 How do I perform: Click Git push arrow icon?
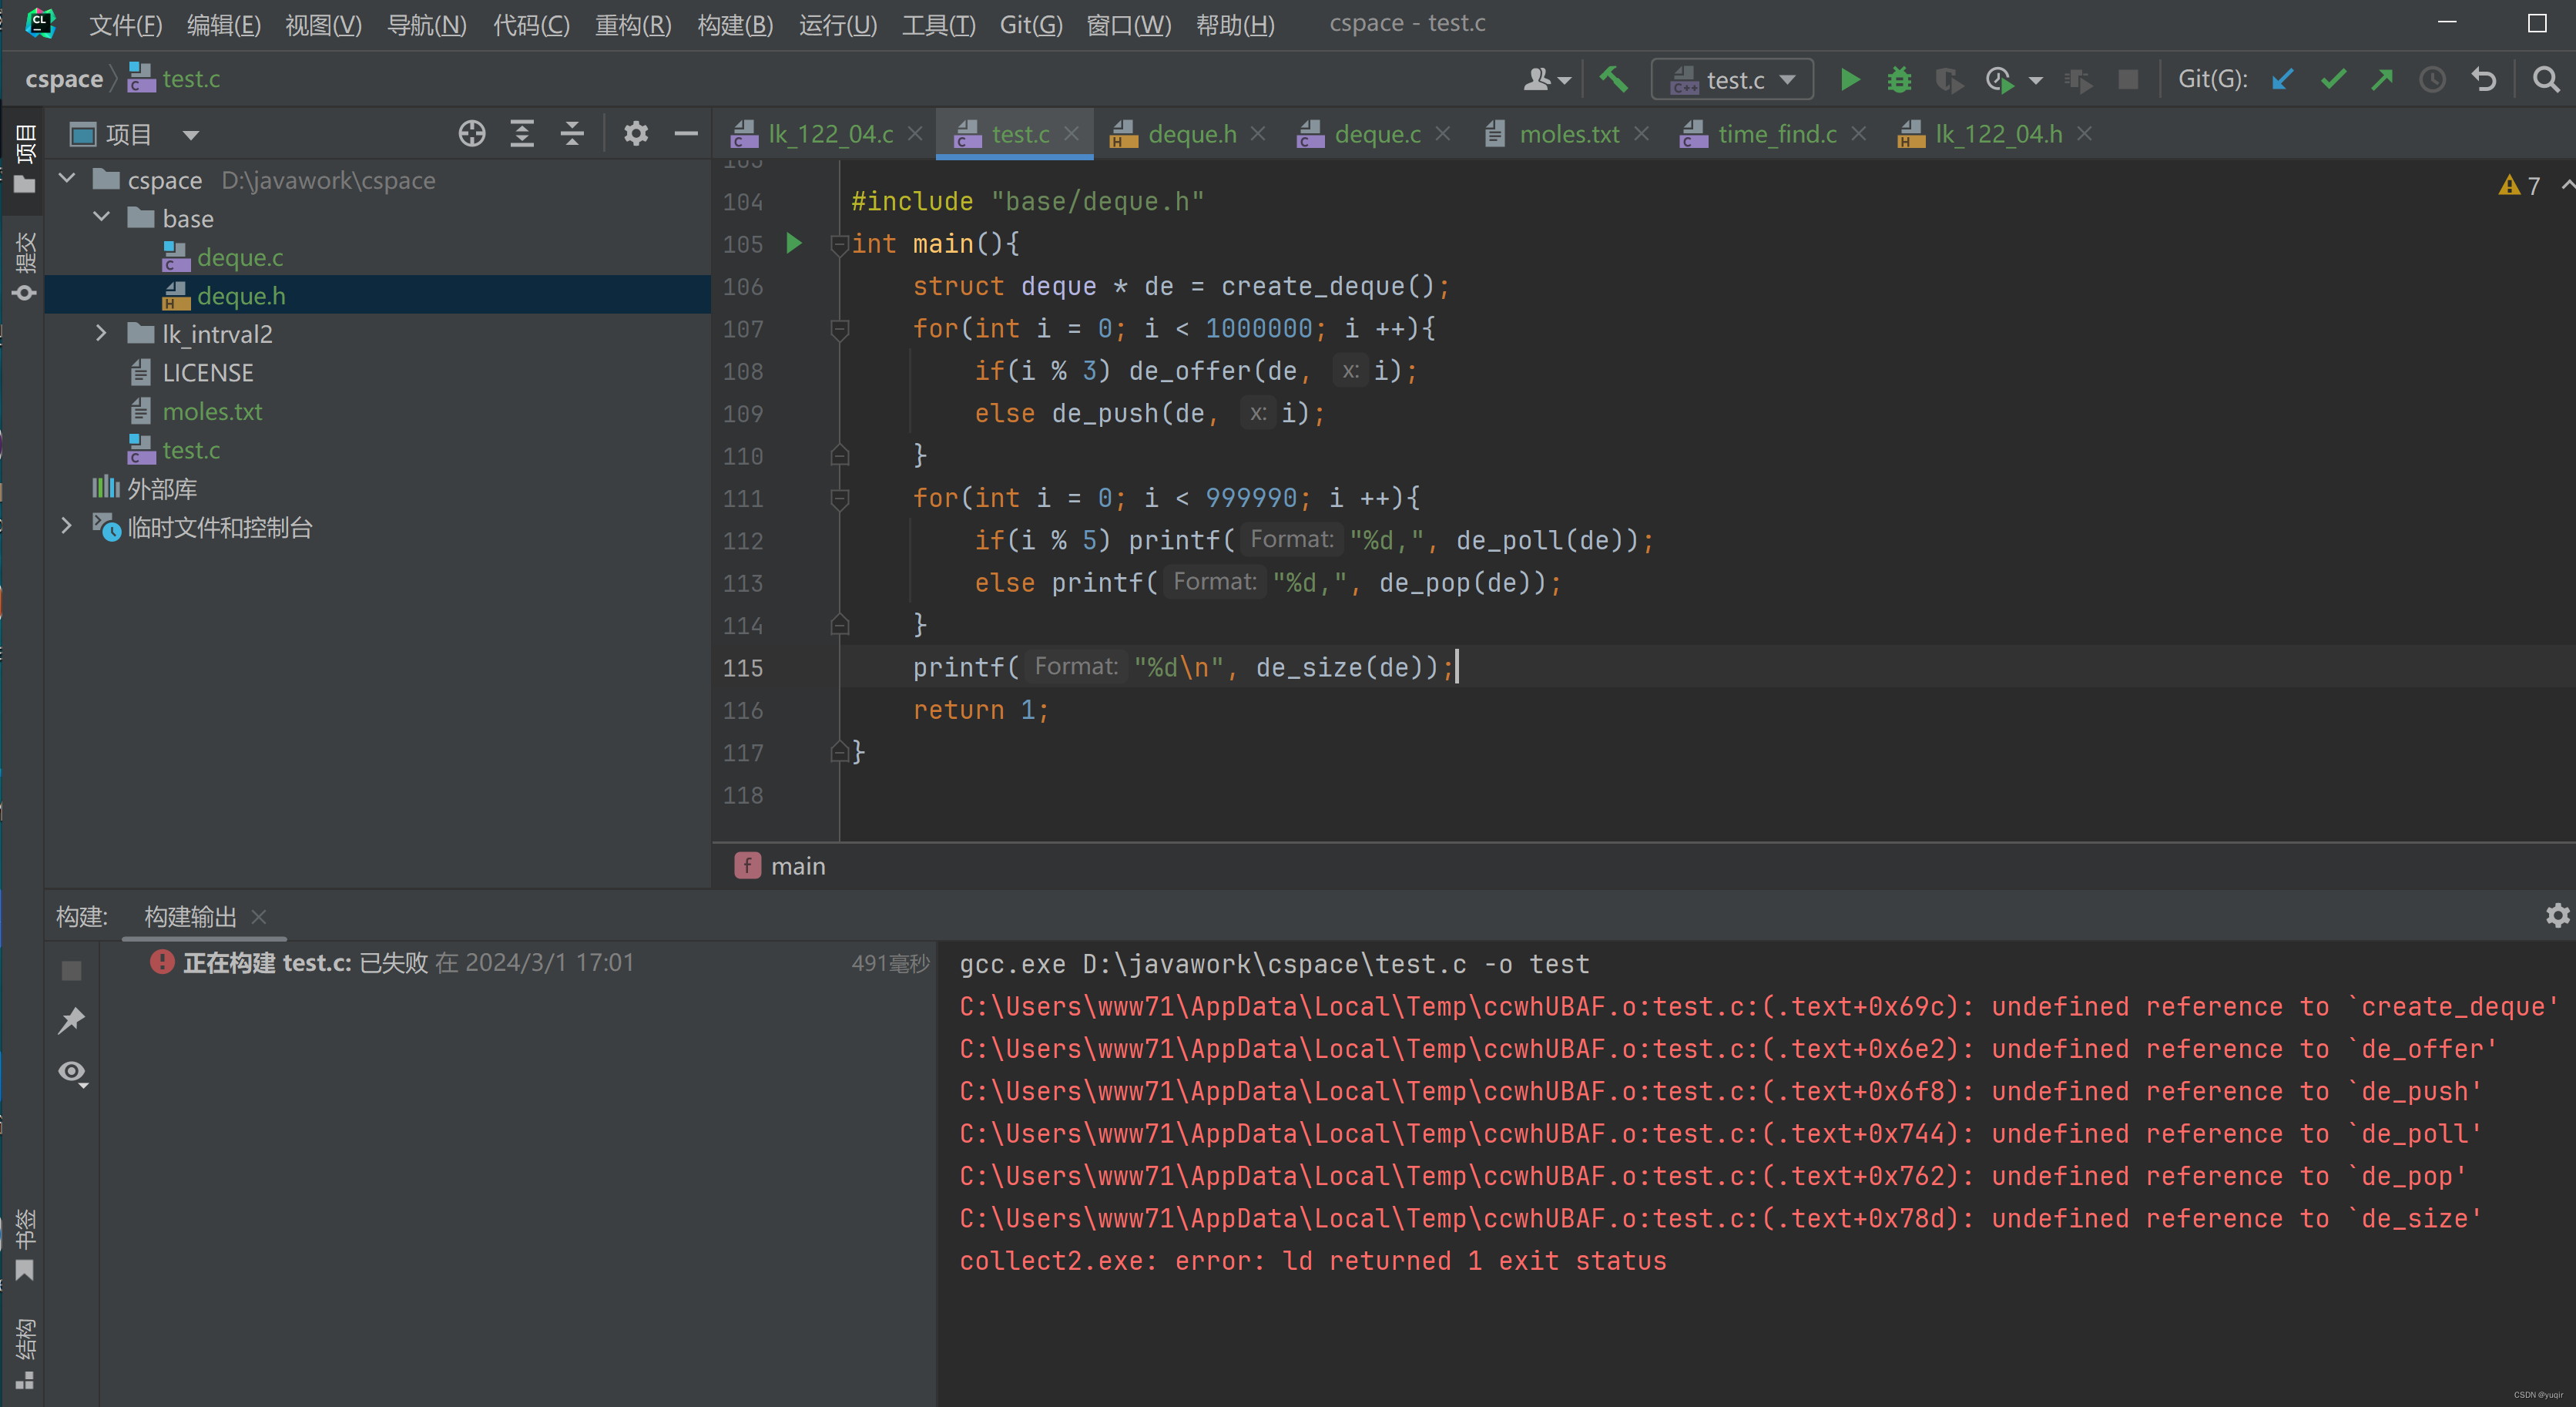coord(2382,80)
